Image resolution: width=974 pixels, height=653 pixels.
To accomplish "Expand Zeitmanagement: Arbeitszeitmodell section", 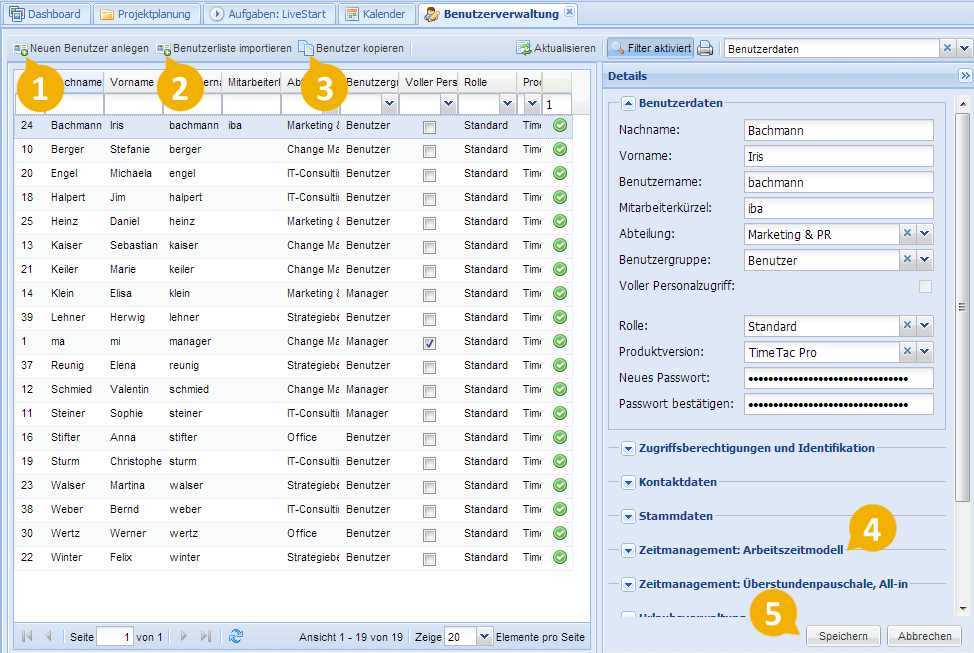I will point(628,550).
